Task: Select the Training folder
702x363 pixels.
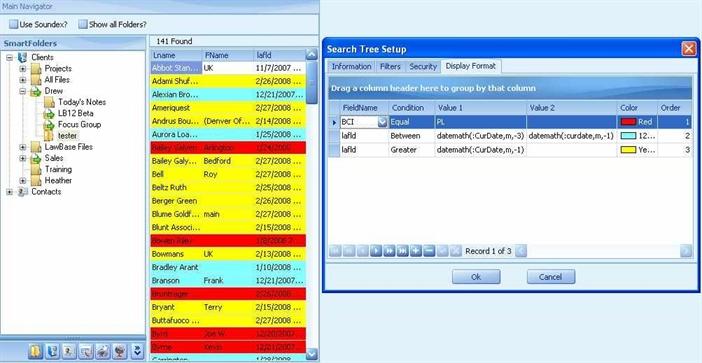Action: (58, 169)
